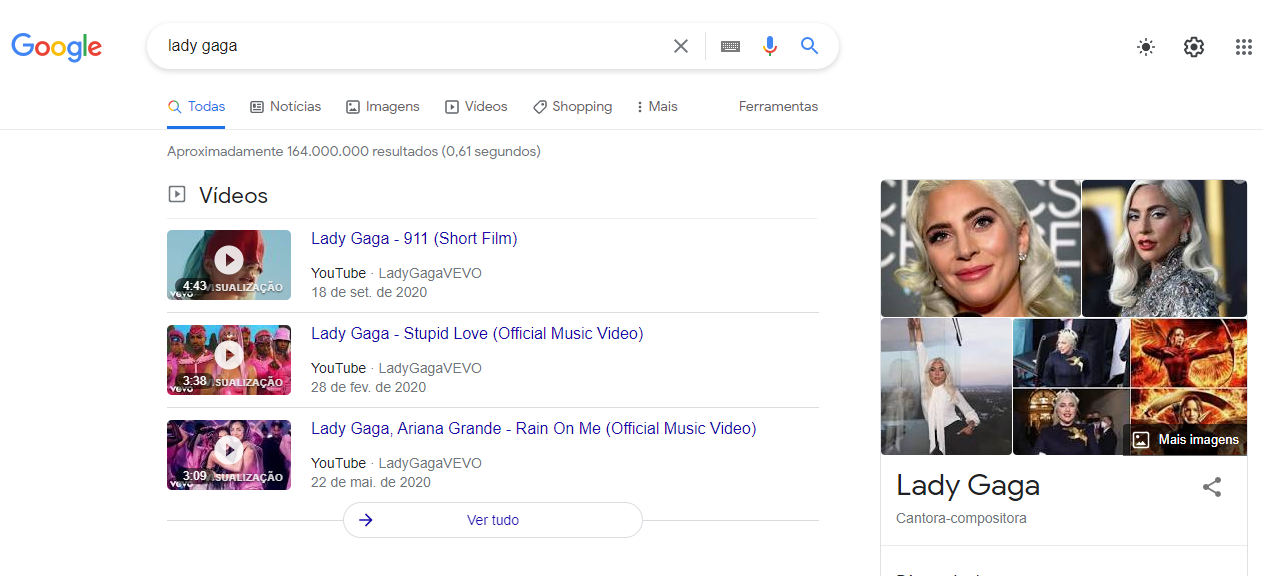Viewport: 1263px width, 576px height.
Task: Open the settings gear
Action: tap(1194, 47)
